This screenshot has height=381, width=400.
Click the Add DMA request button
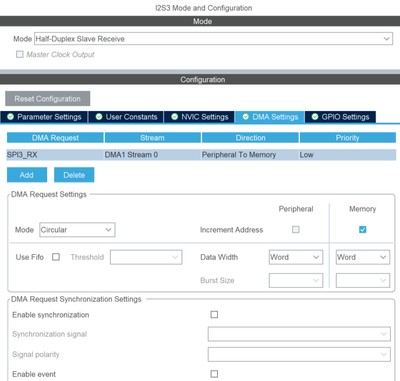click(x=27, y=175)
